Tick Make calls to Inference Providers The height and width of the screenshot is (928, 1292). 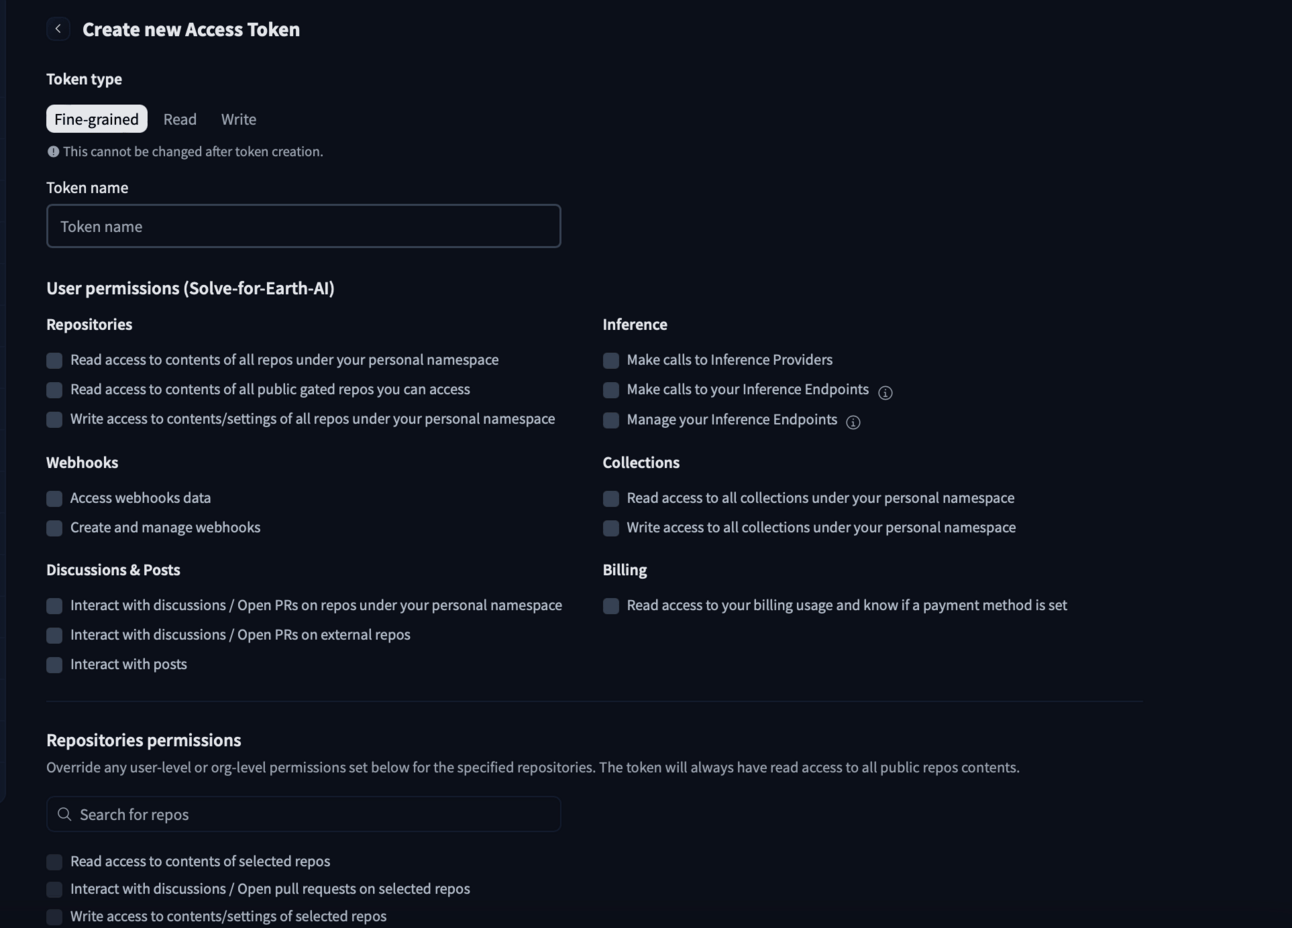611,360
